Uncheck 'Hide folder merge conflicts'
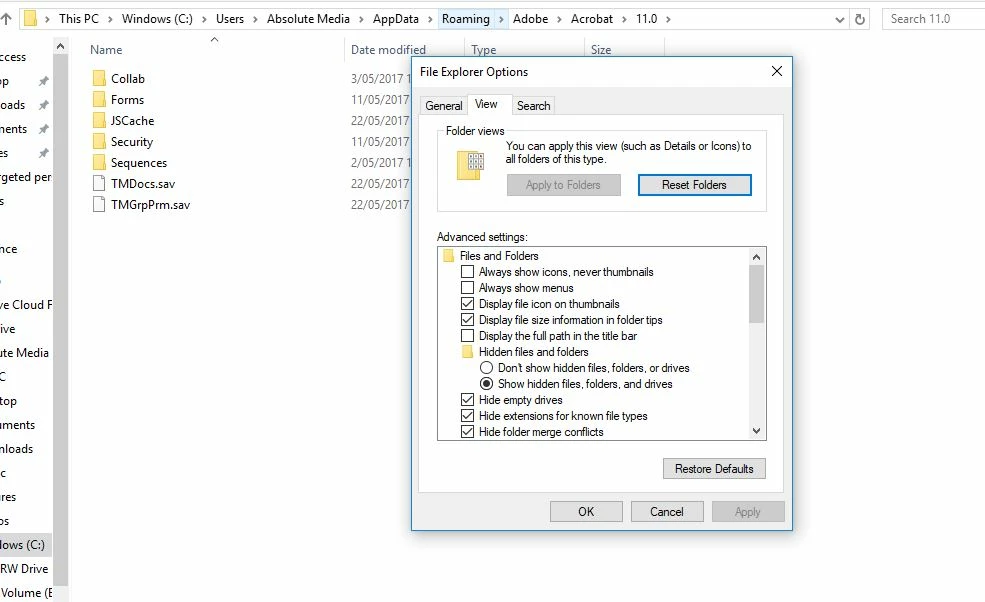The image size is (985, 602). pos(467,432)
